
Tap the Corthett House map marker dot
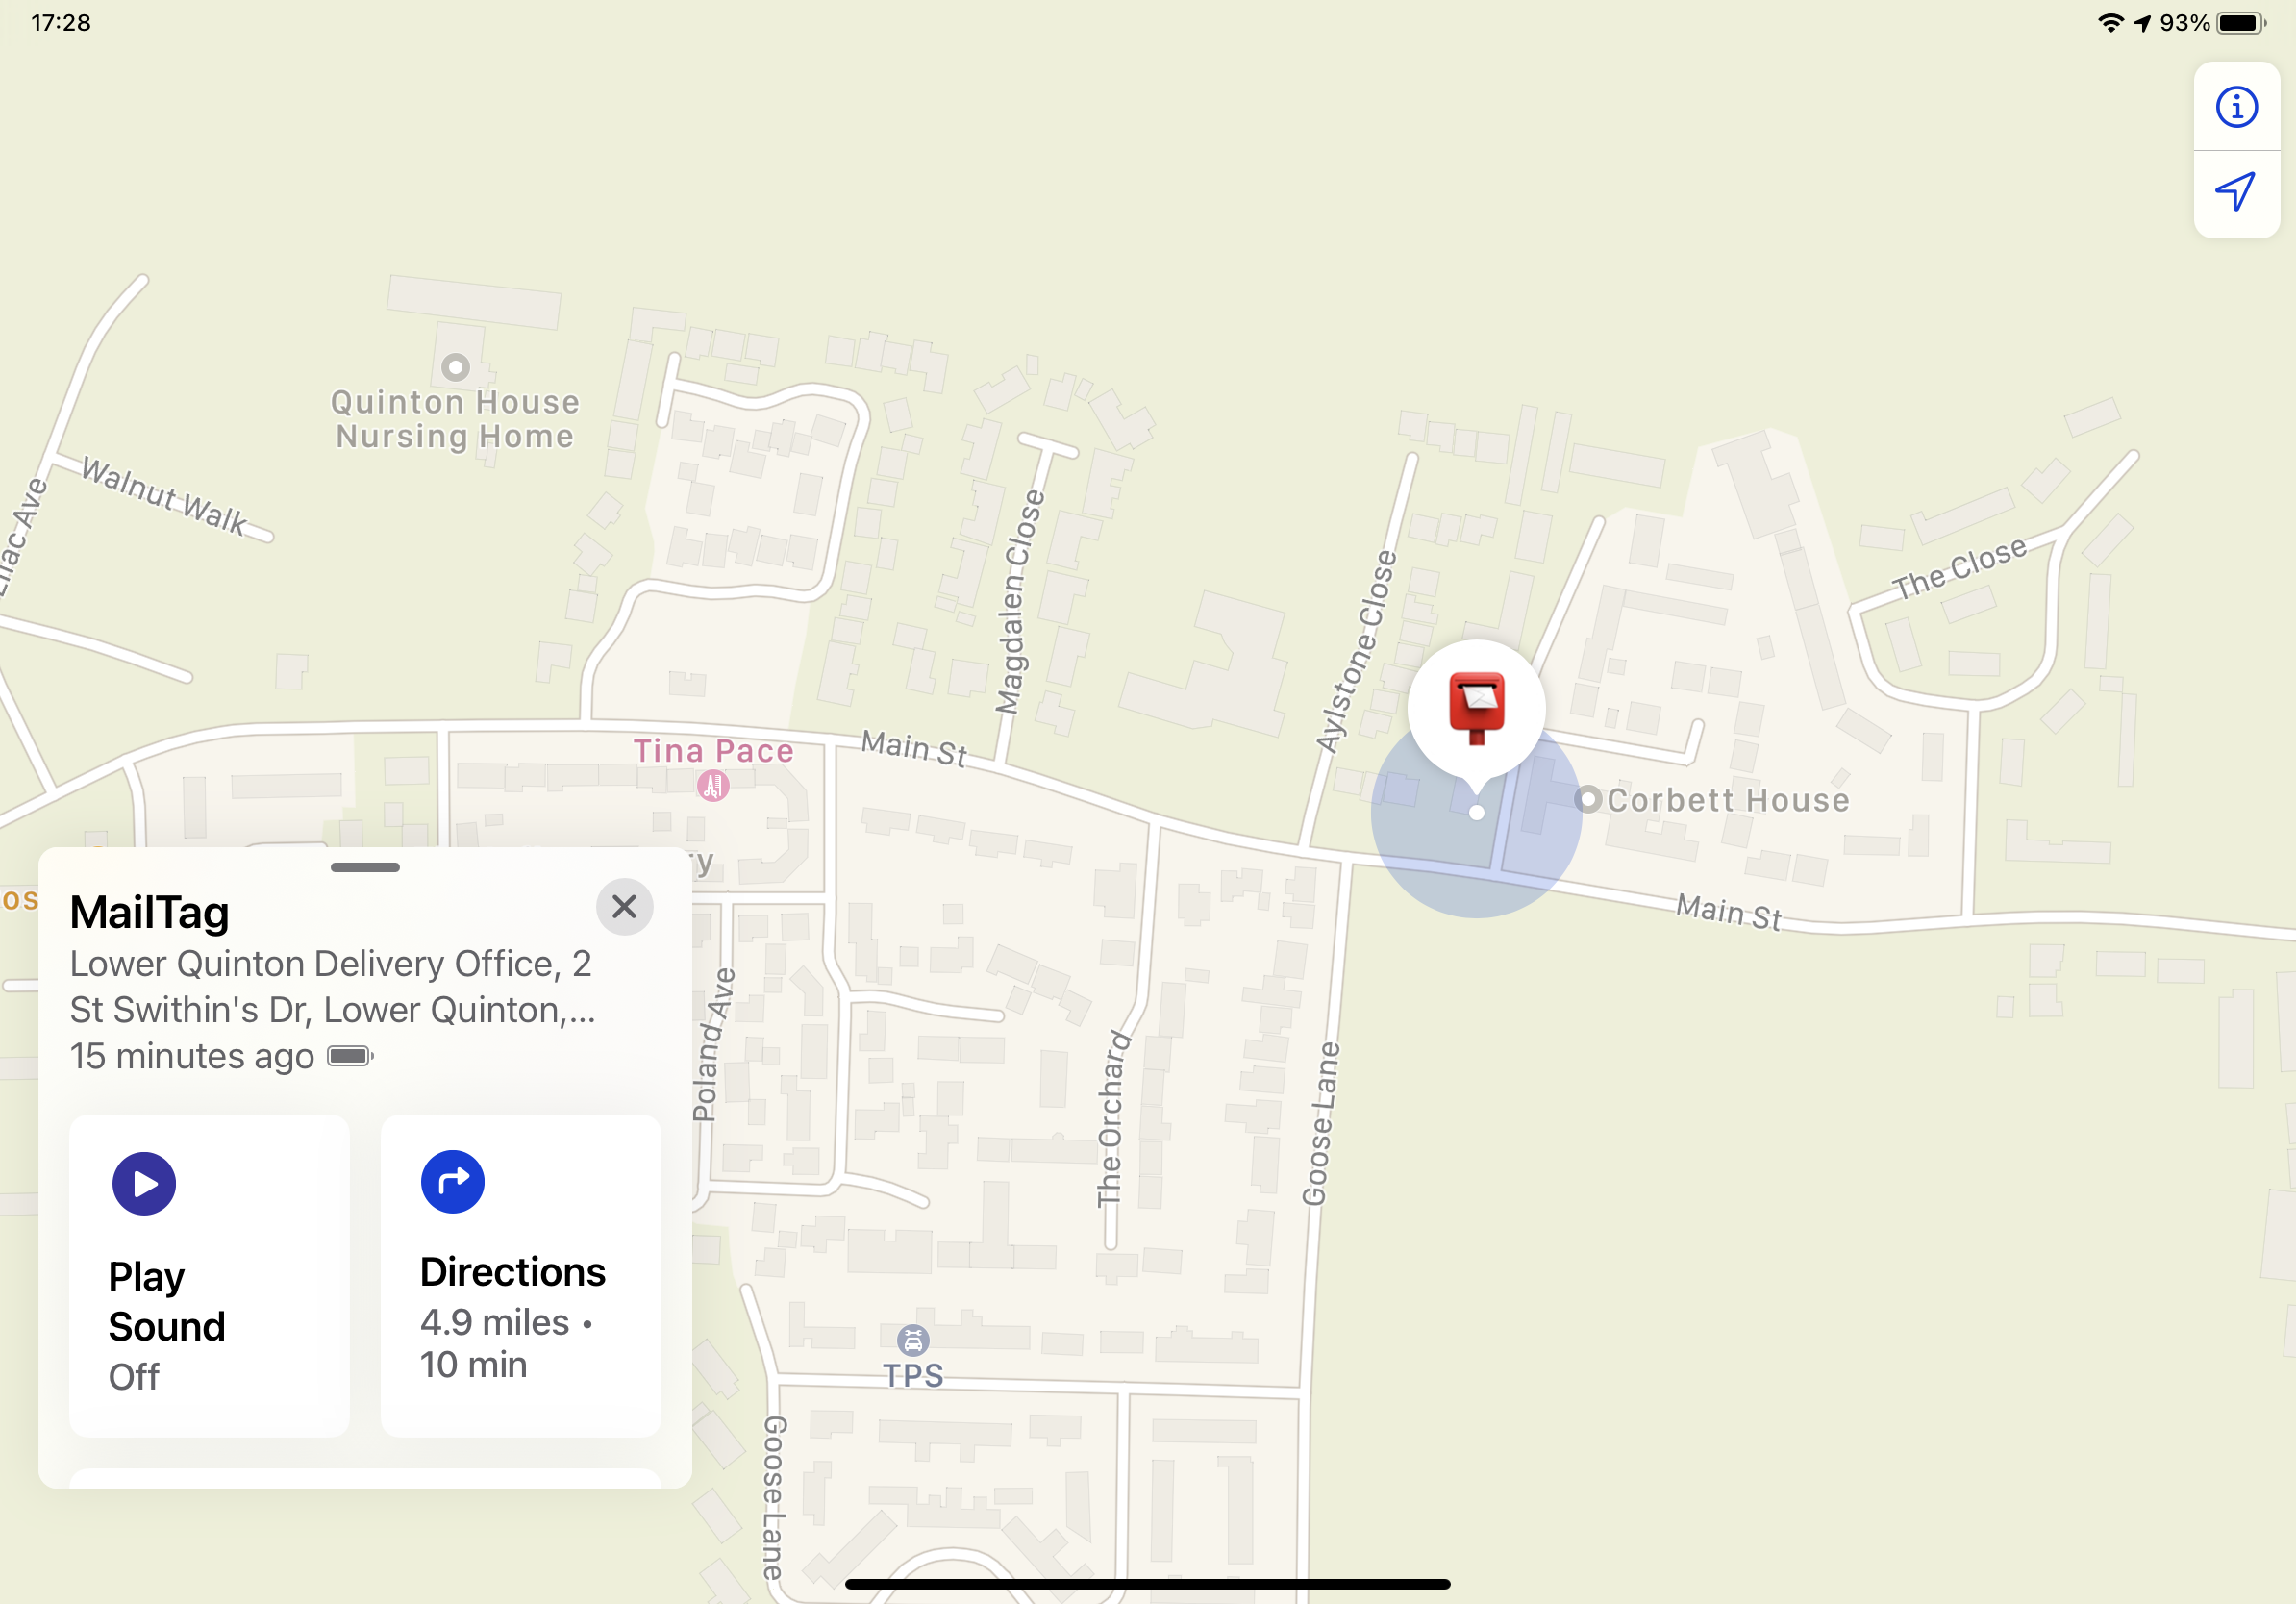click(1588, 799)
